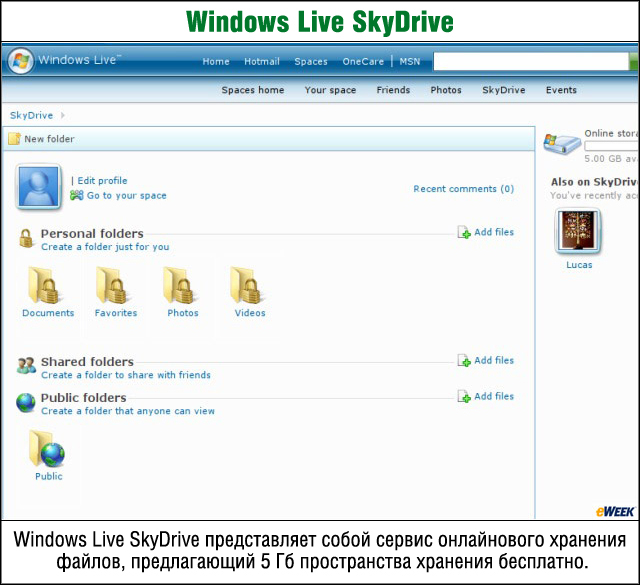640x585 pixels.
Task: Click the Windows Live orb logo
Action: (x=20, y=61)
